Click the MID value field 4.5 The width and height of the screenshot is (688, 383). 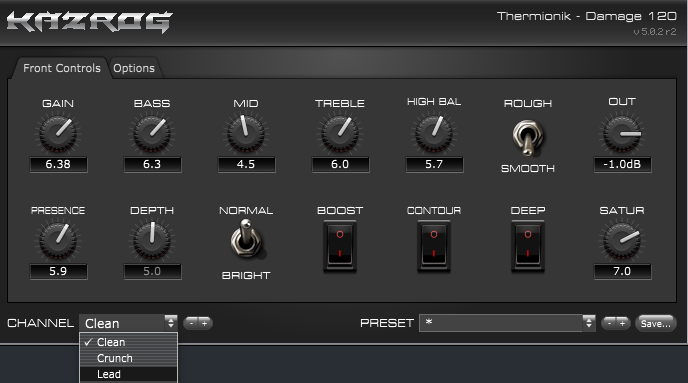pos(246,164)
